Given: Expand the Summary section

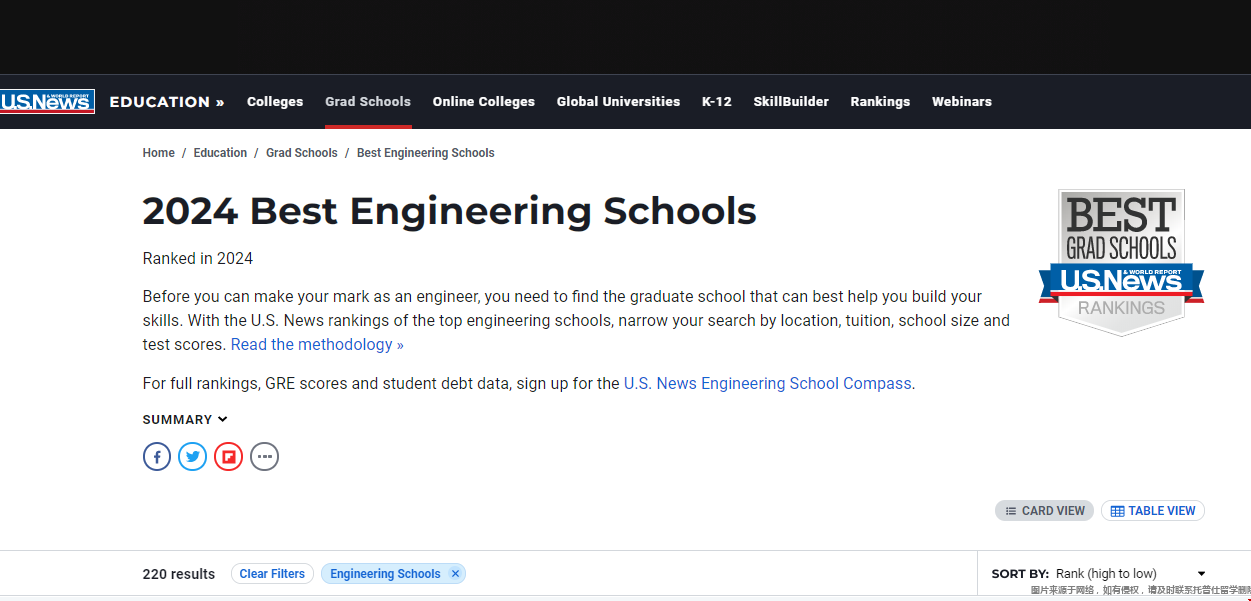Looking at the screenshot, I should coord(185,419).
